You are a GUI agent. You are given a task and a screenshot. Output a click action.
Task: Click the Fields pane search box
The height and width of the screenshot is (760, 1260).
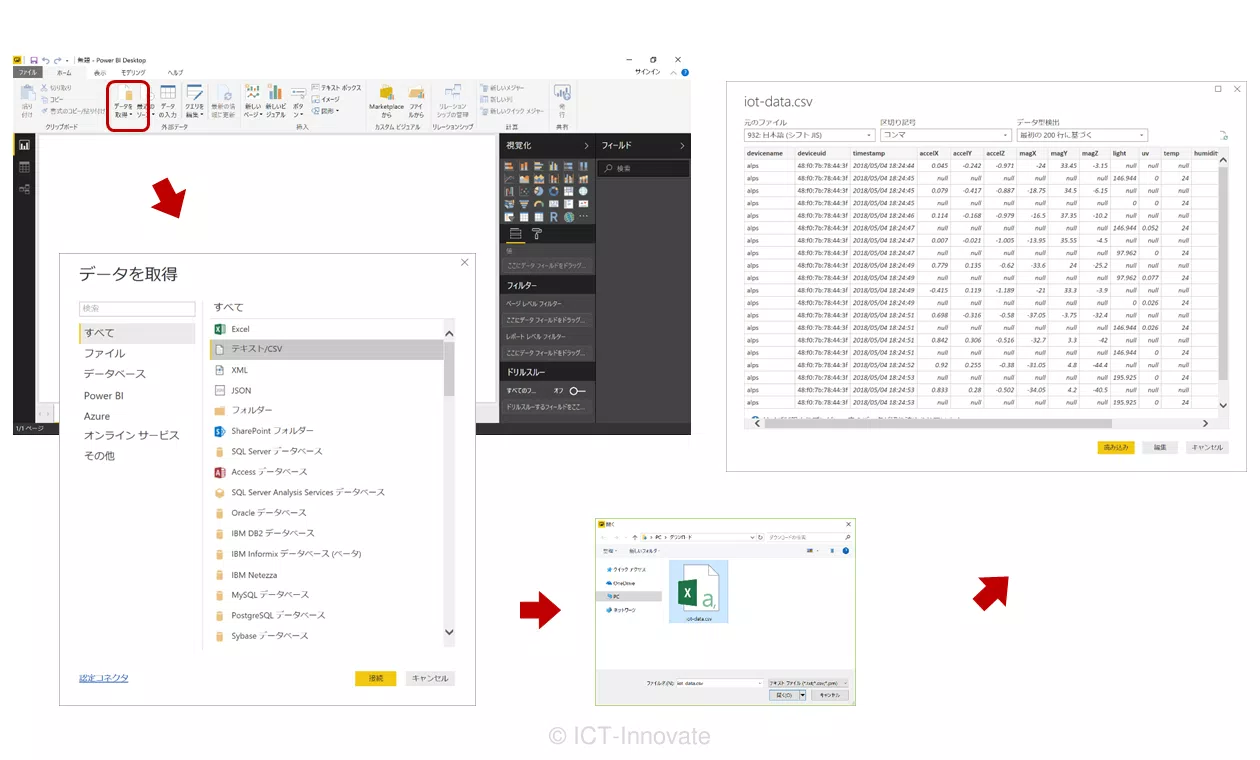[644, 169]
